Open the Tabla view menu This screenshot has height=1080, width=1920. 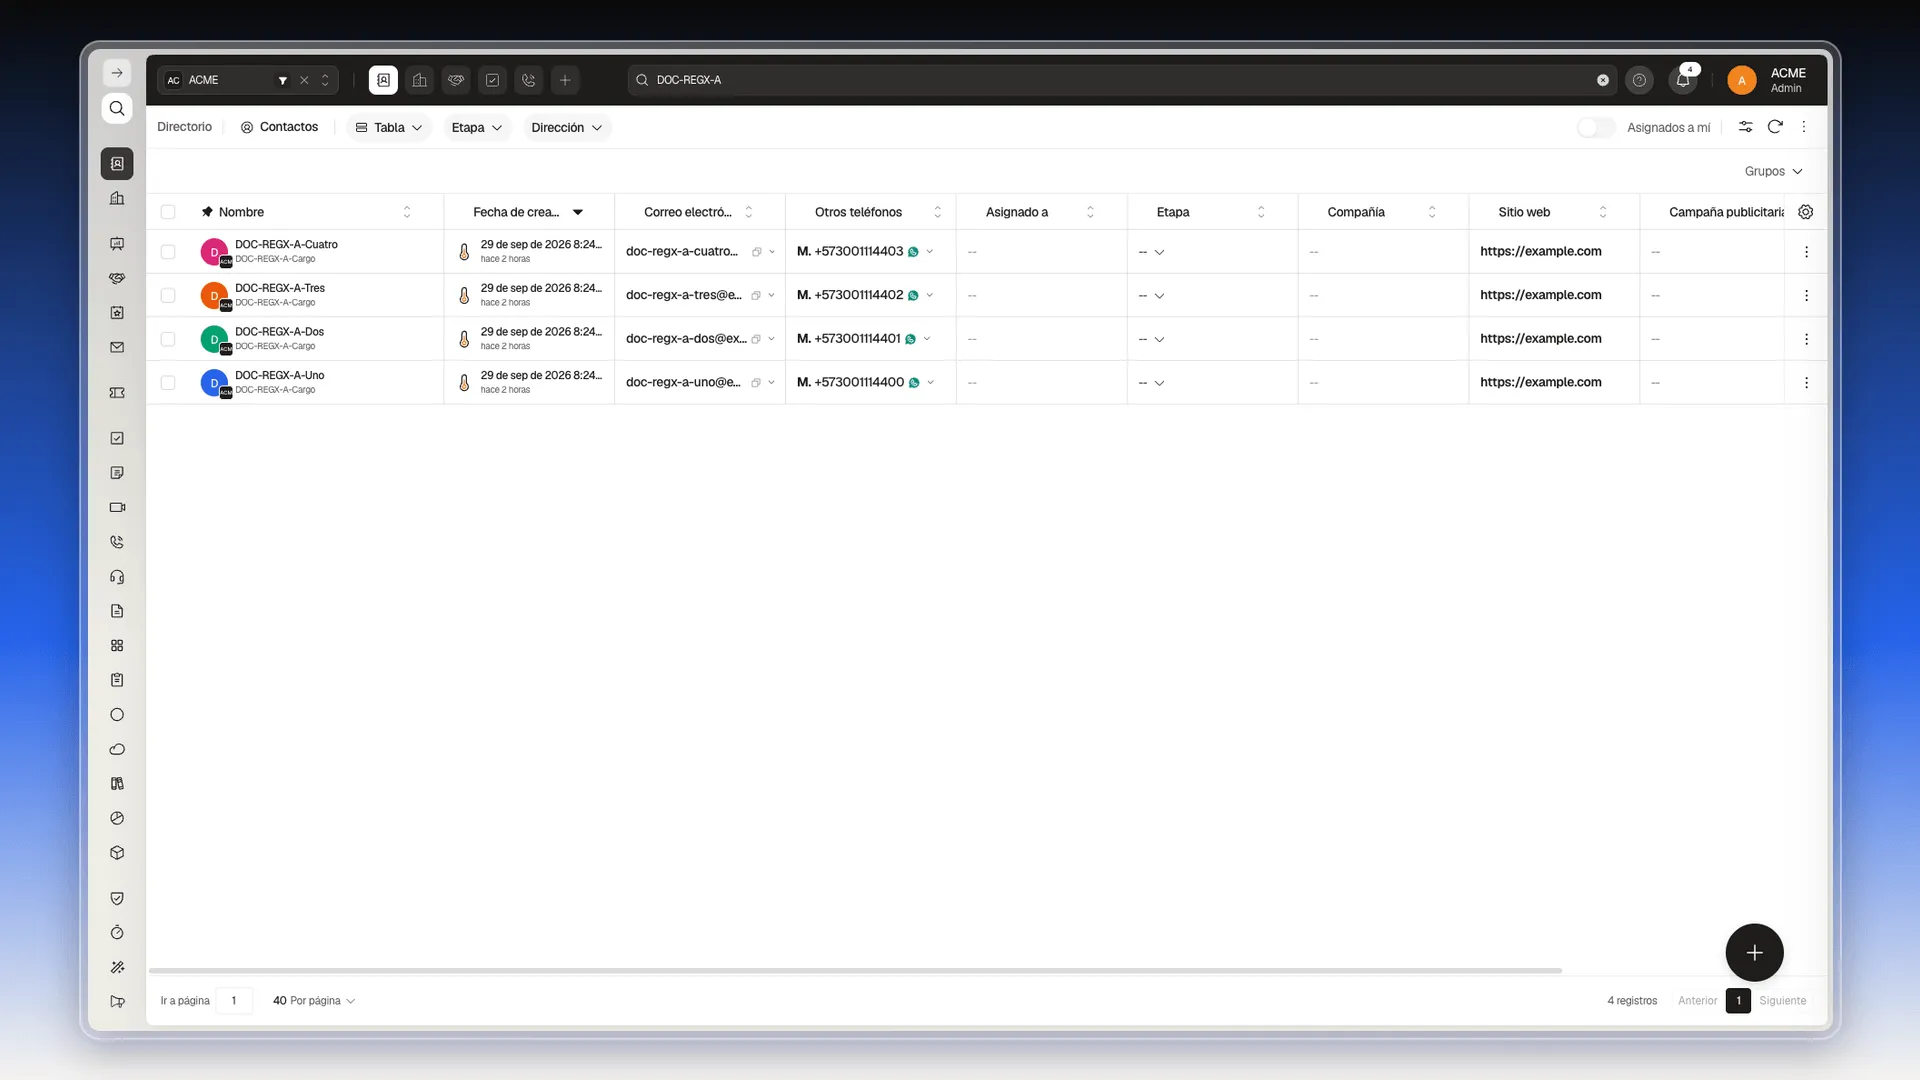(x=389, y=127)
